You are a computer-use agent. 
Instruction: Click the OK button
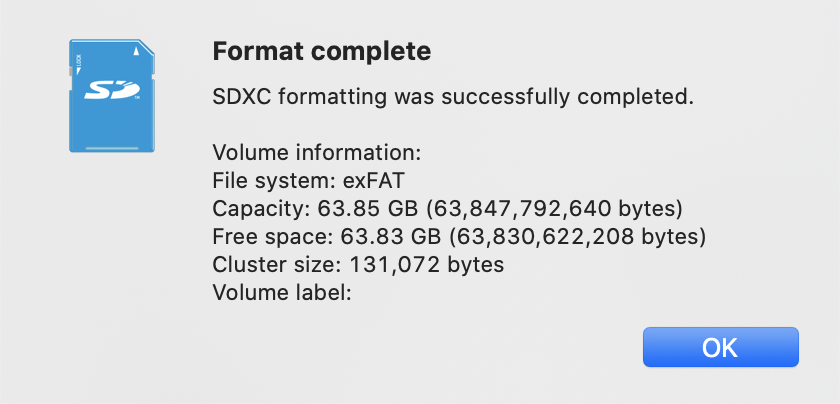pyautogui.click(x=721, y=347)
